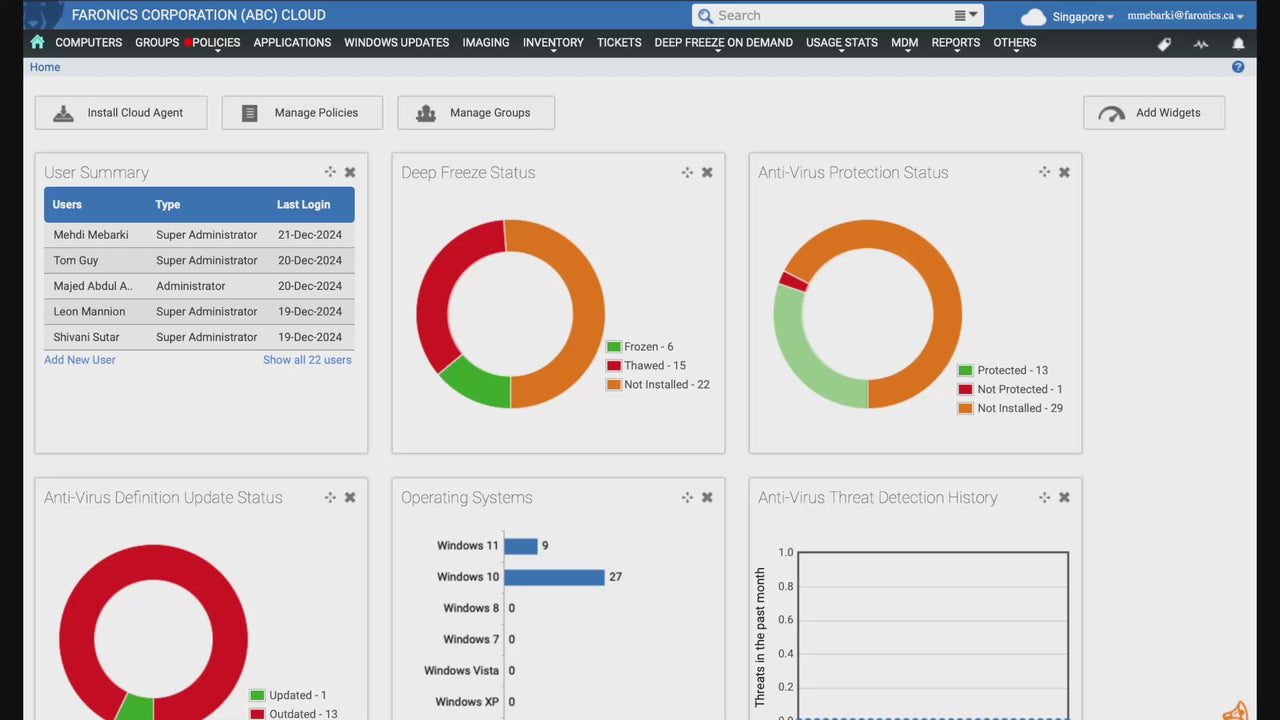Click the tag icon in navigation bar

click(1164, 44)
